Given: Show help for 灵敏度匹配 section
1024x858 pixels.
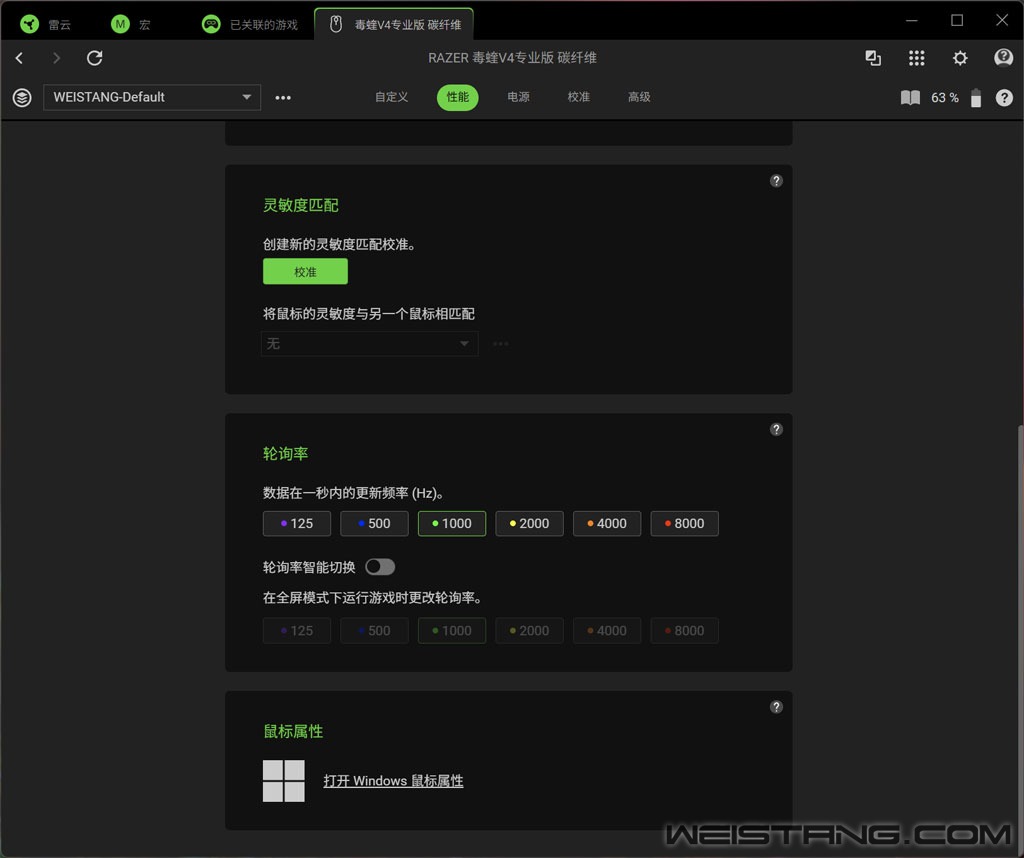Looking at the screenshot, I should click(x=776, y=181).
